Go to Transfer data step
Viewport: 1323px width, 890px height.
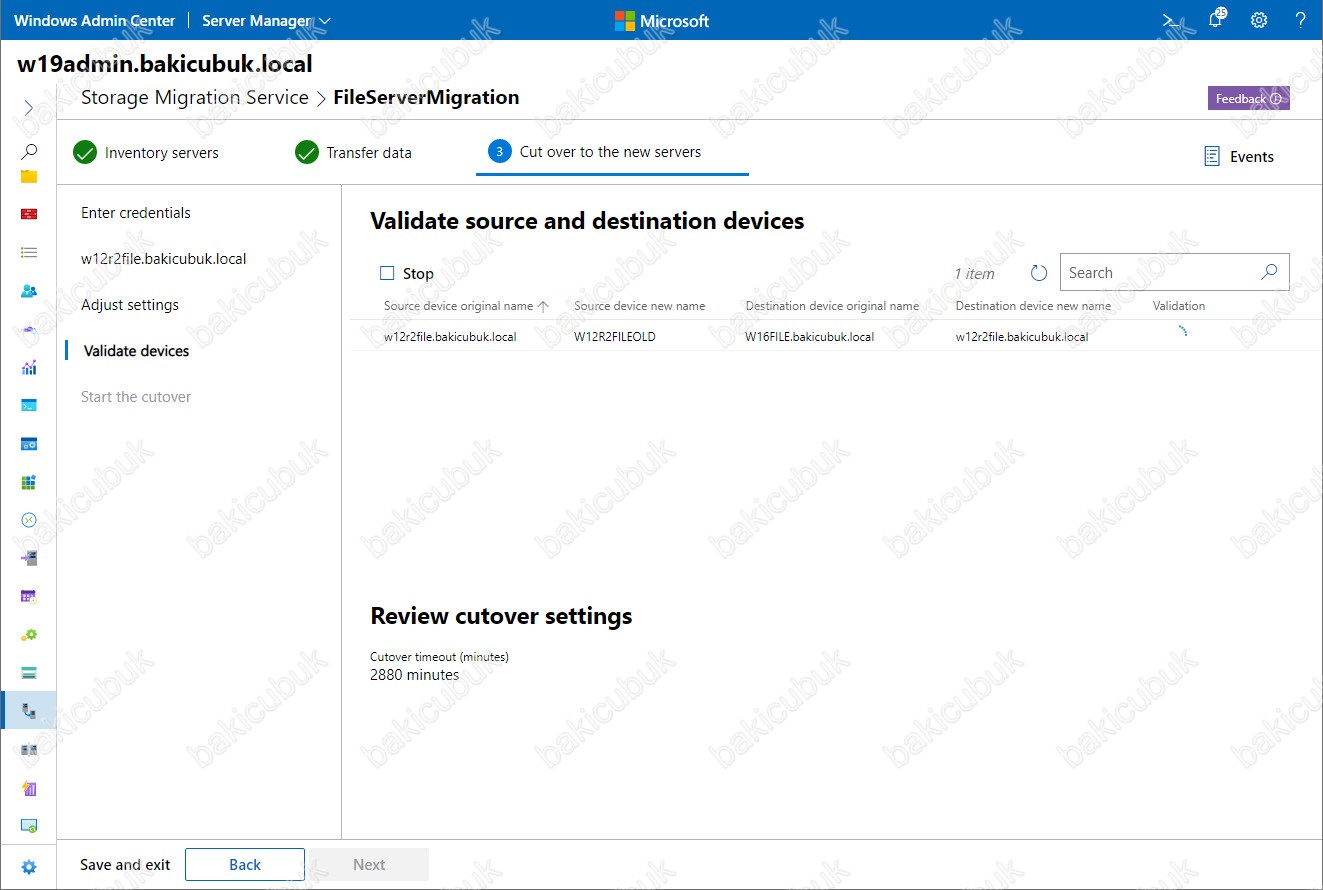[x=354, y=153]
